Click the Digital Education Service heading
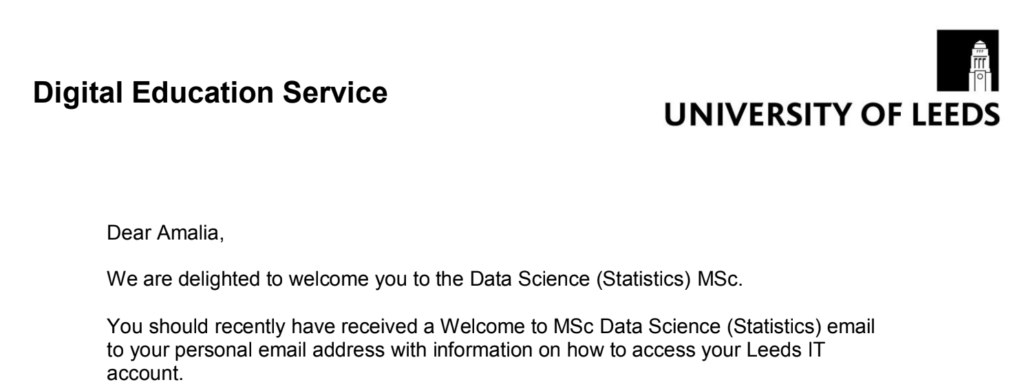The image size is (1024, 391). (x=210, y=93)
